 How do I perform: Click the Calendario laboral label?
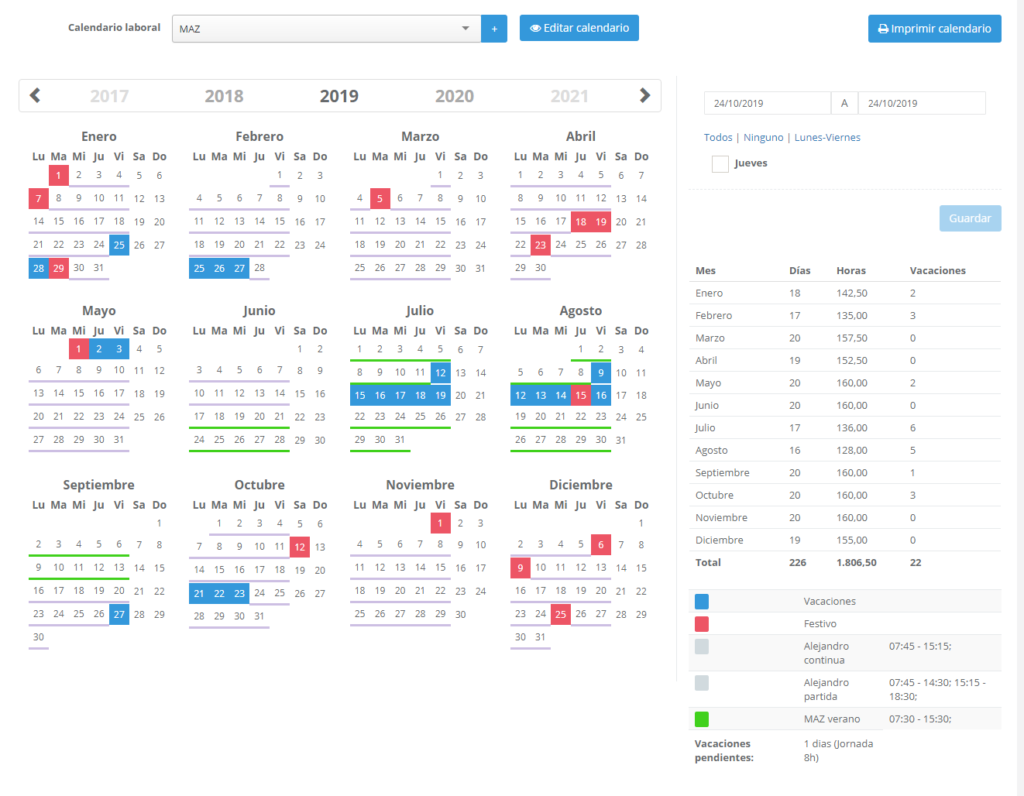tap(114, 27)
